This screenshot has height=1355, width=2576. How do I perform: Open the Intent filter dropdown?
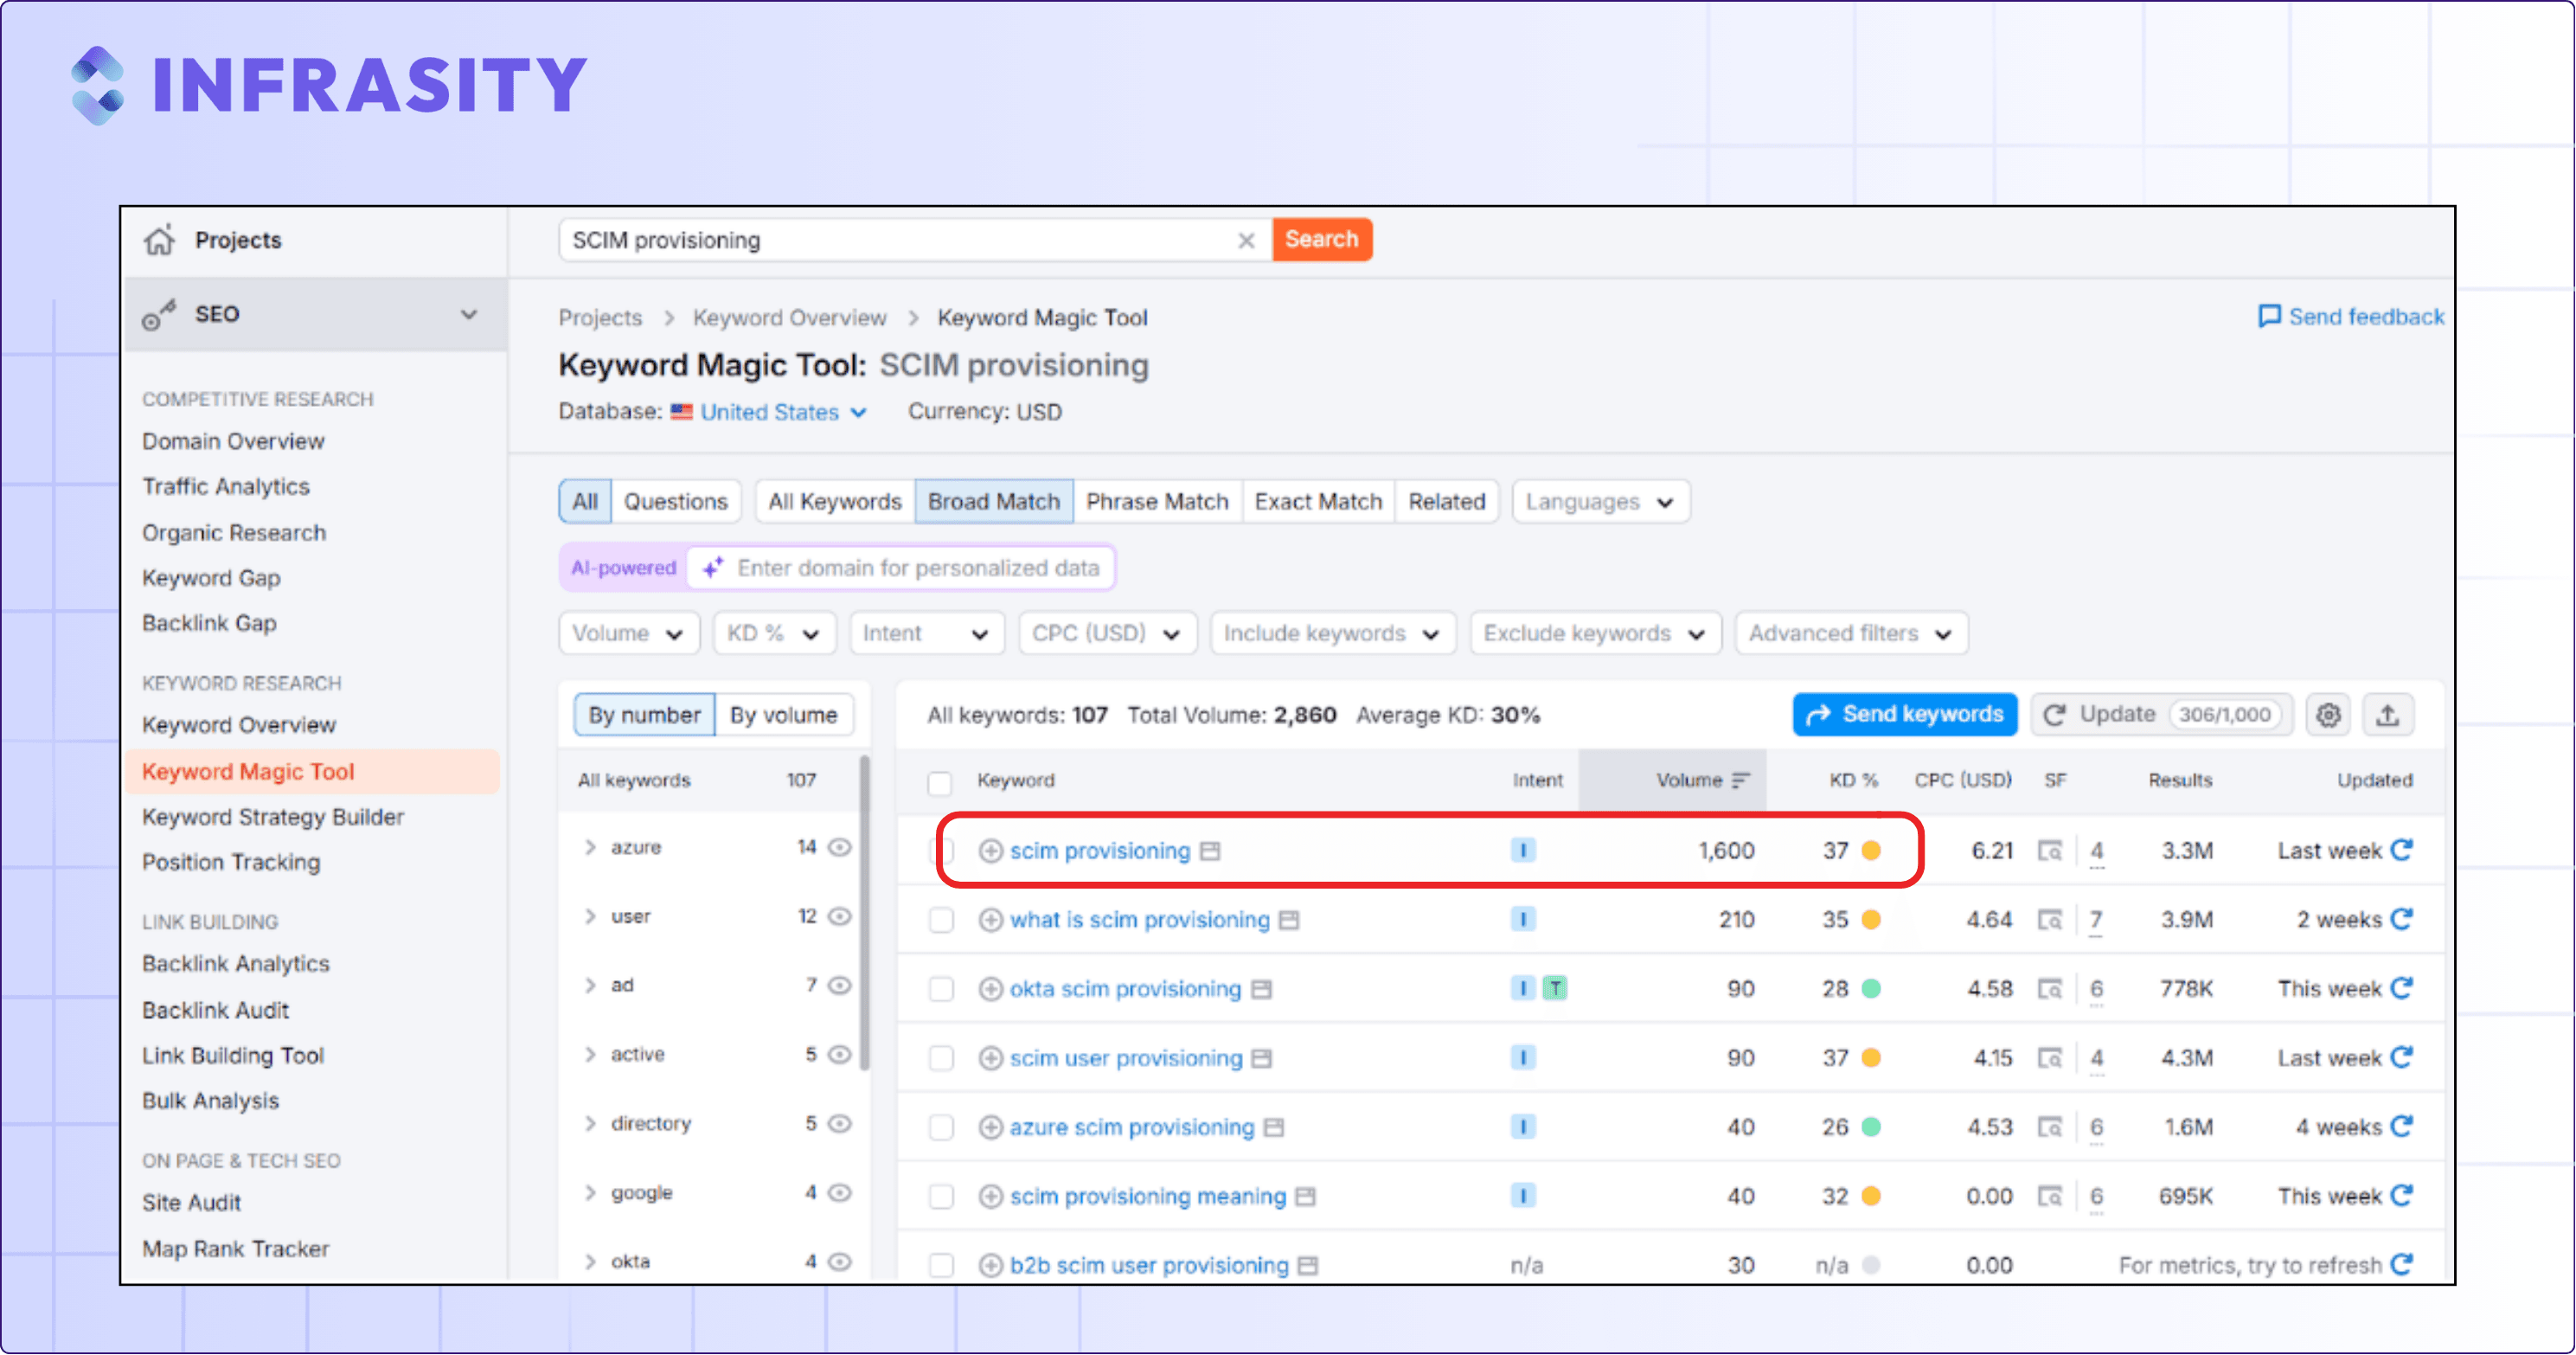pyautogui.click(x=926, y=633)
